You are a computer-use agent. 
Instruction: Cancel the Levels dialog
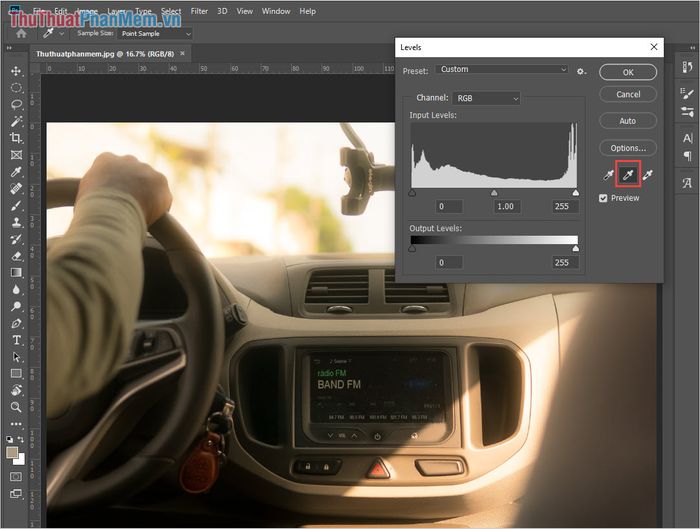tap(628, 94)
